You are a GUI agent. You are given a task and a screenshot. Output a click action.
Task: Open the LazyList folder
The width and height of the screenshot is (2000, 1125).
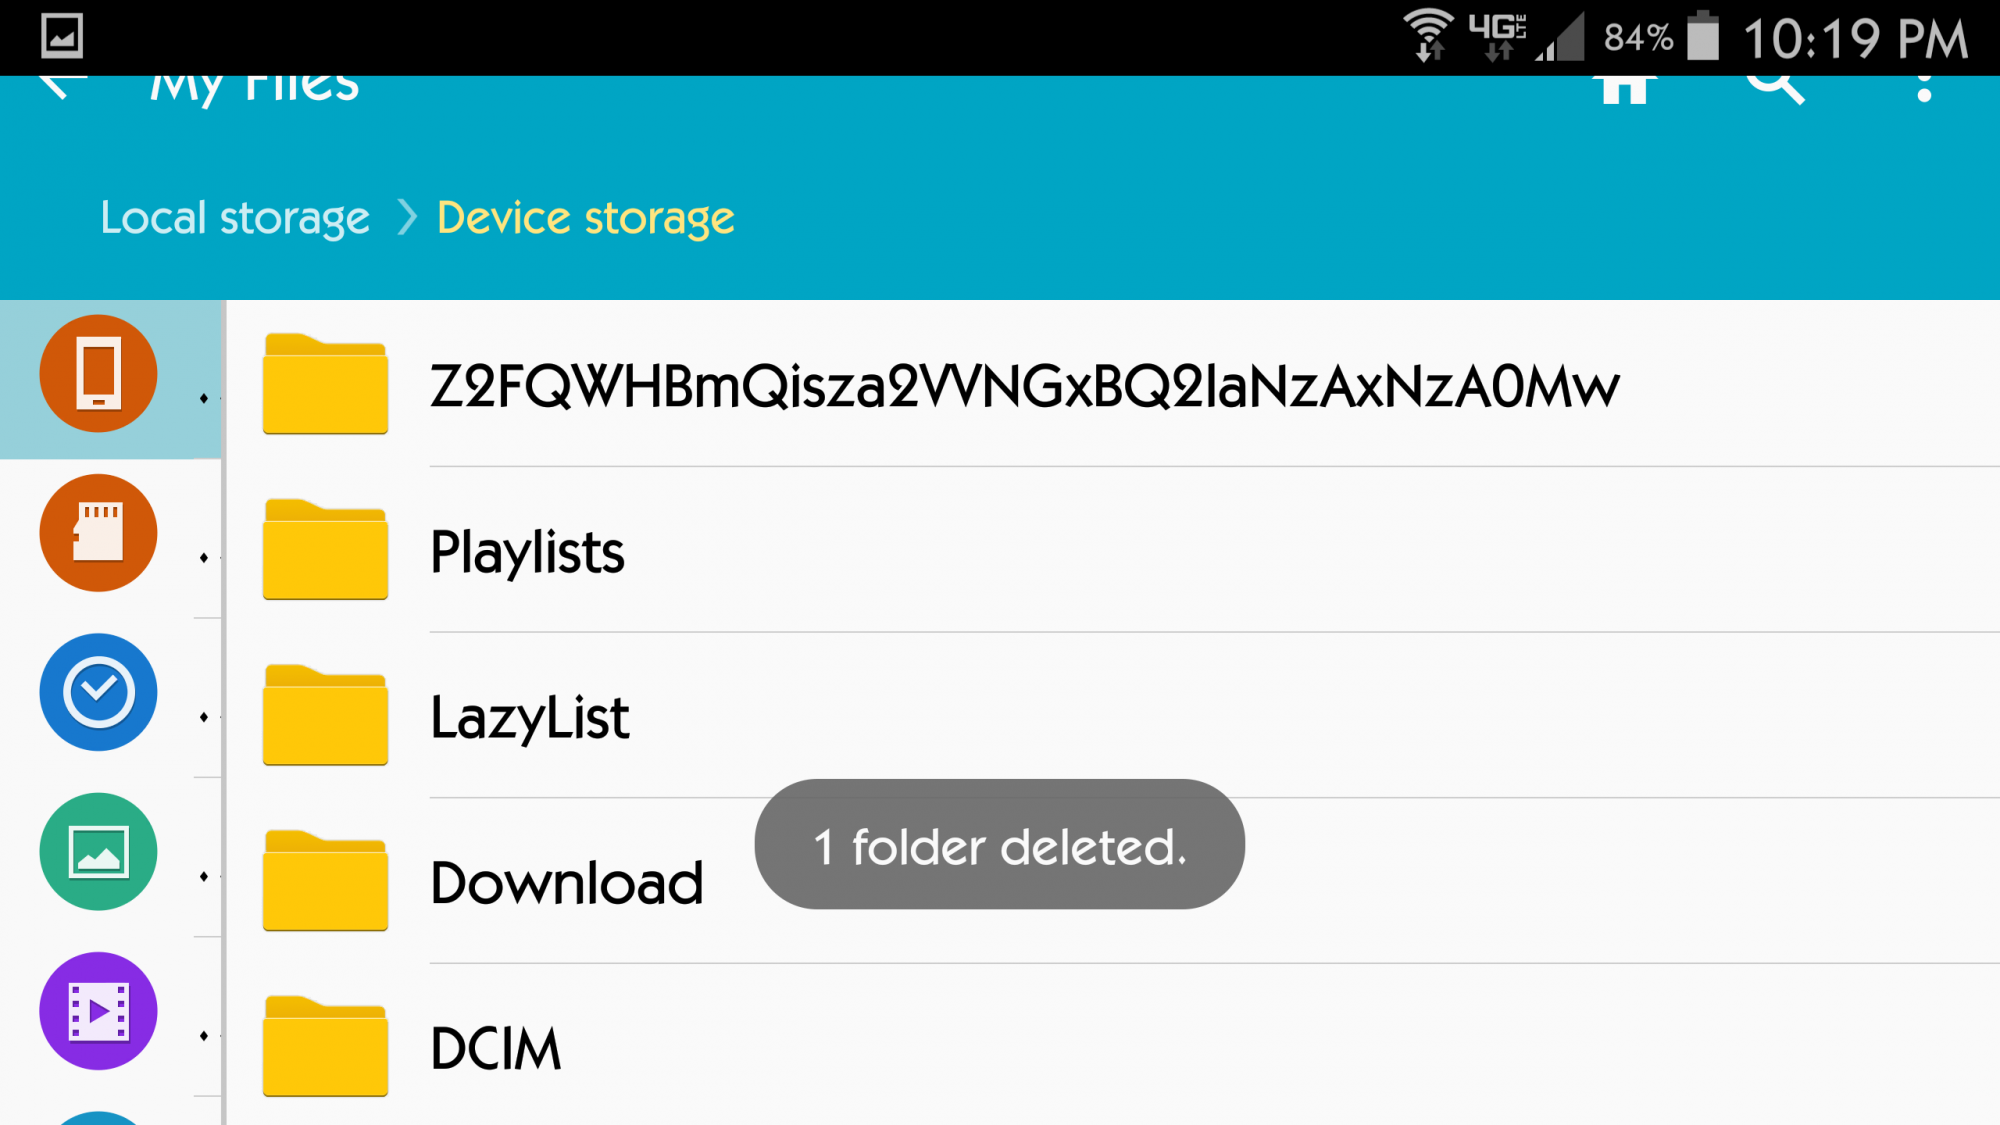tap(1112, 716)
